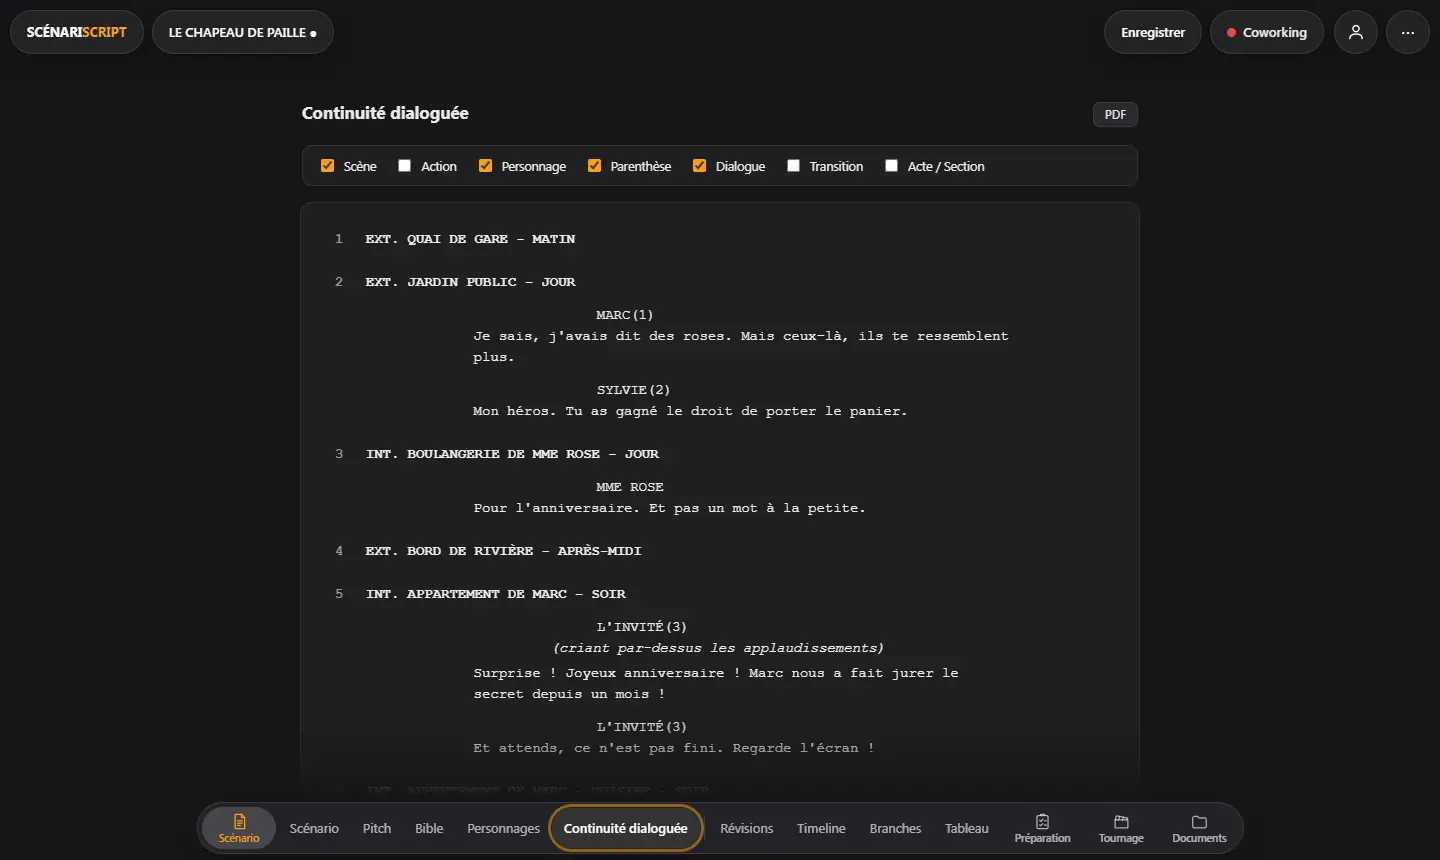Go to the Bible tab
The image size is (1440, 860).
(x=429, y=828)
